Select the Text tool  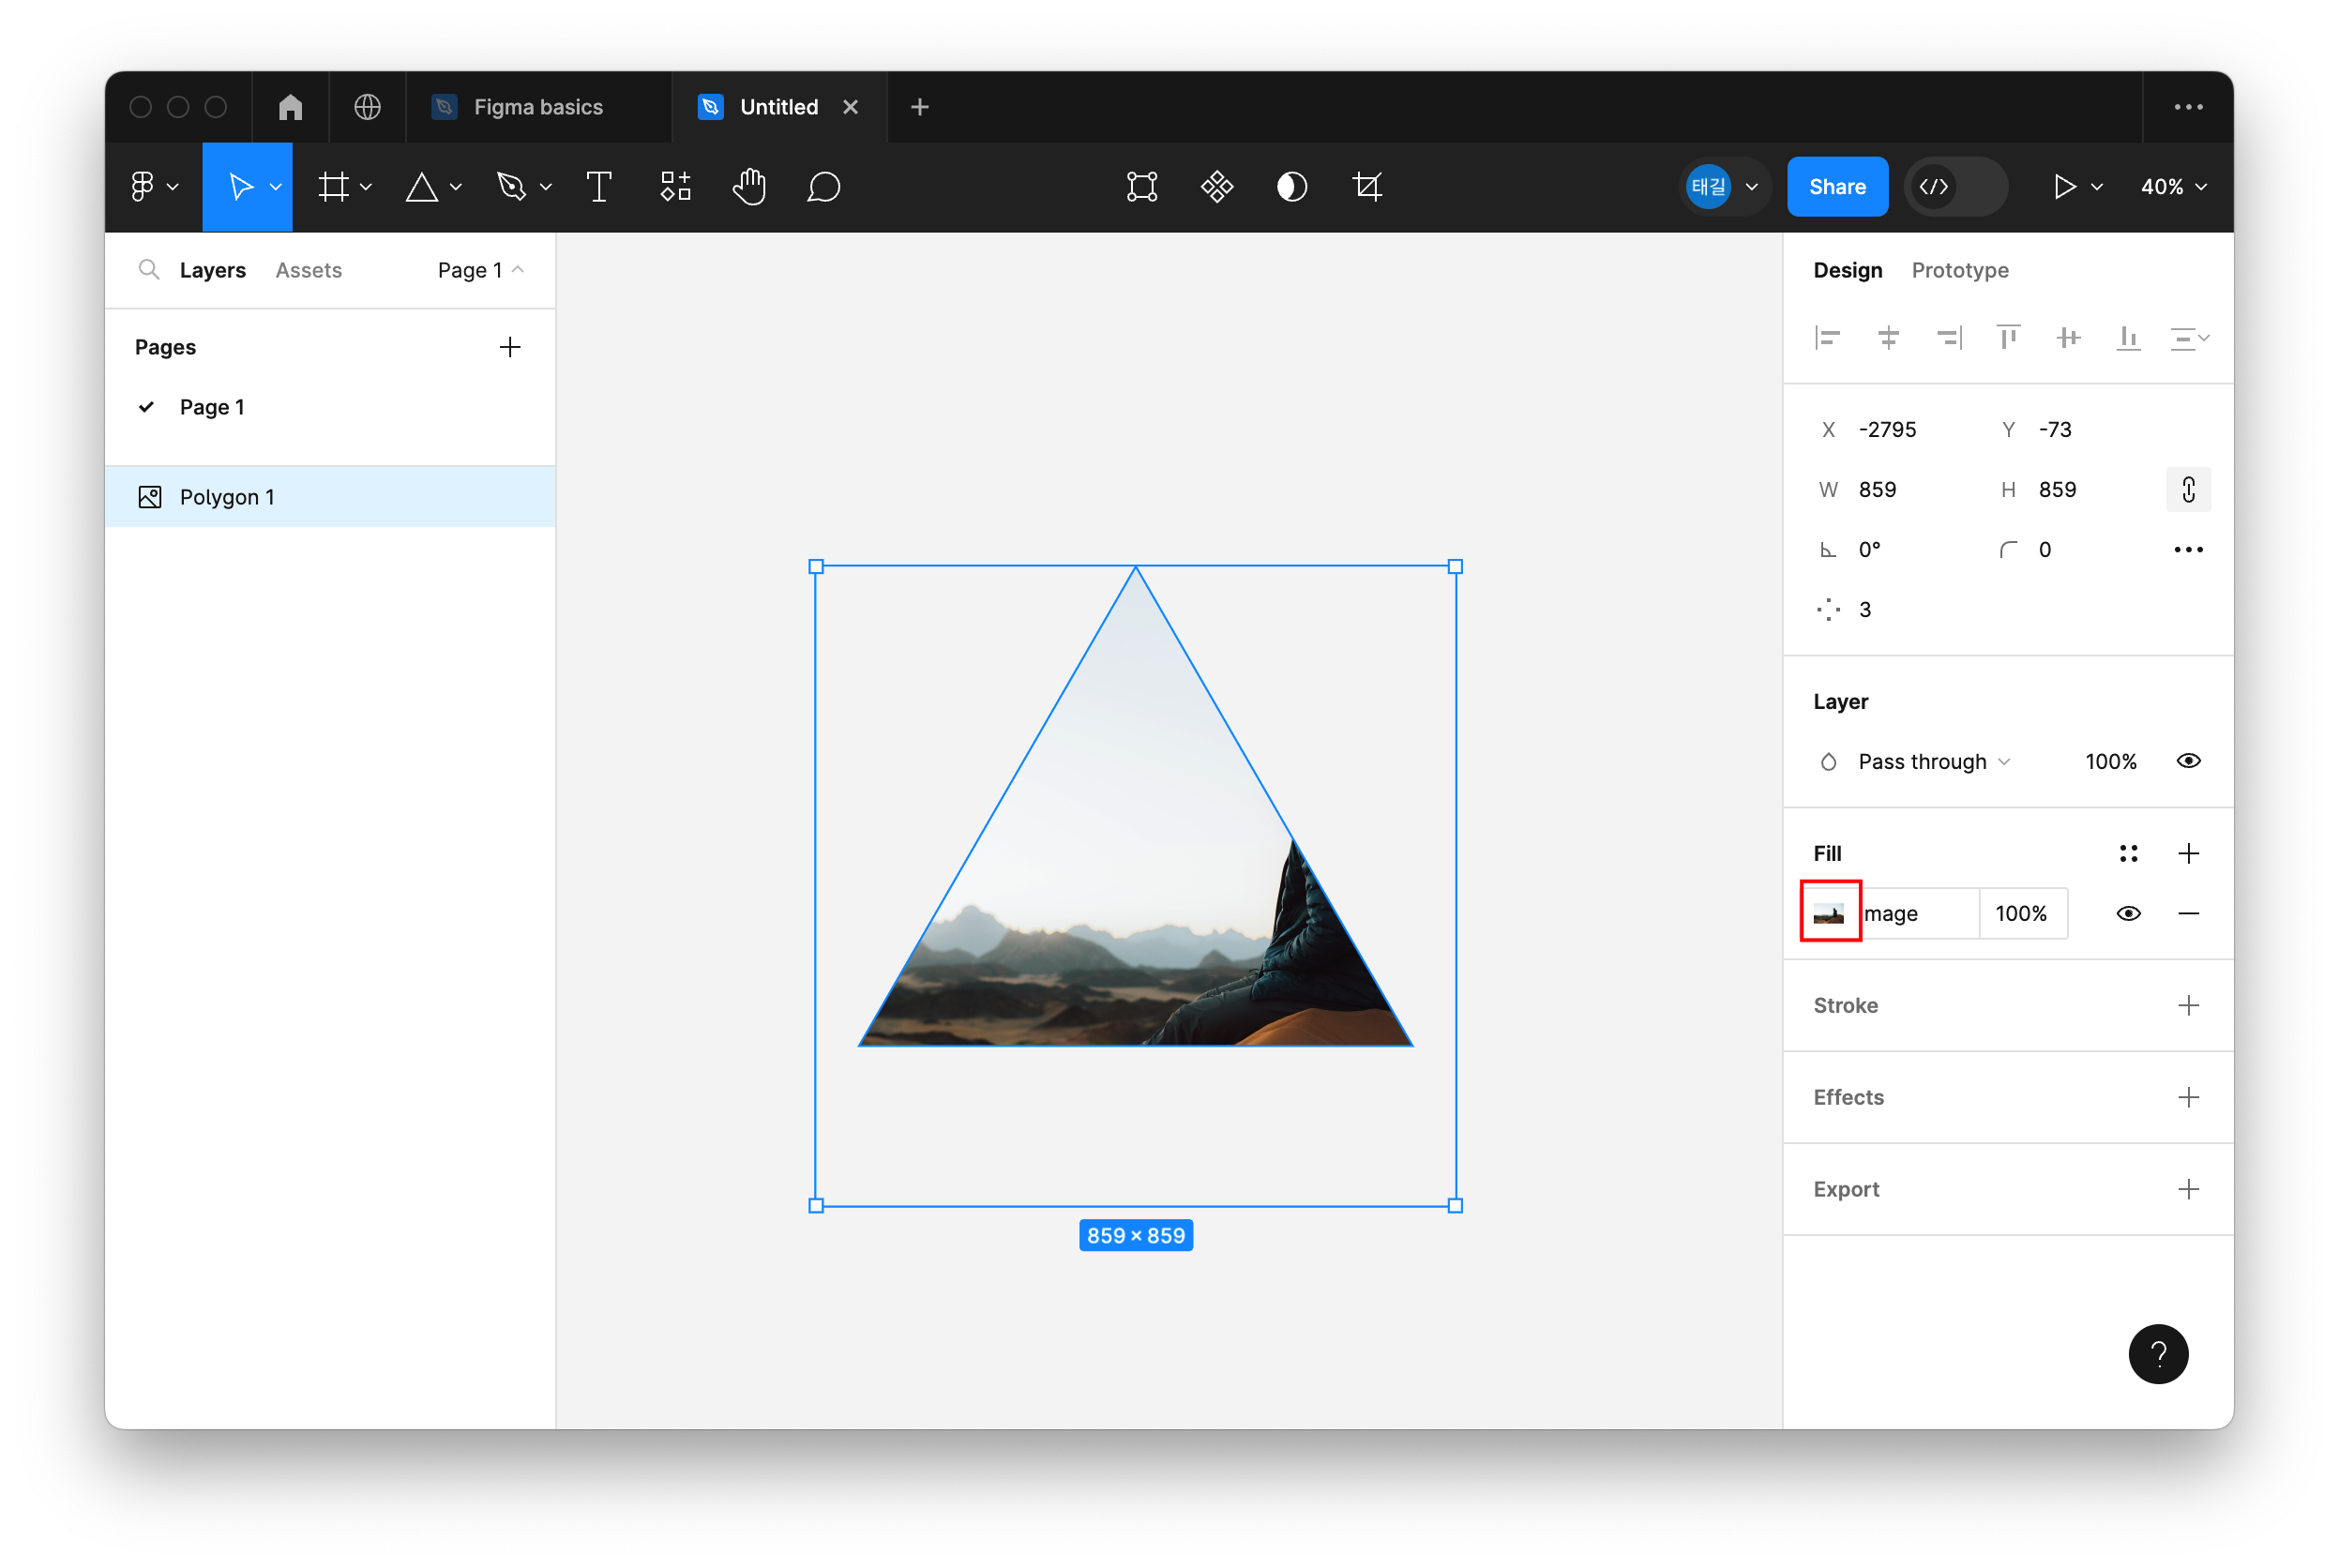598,187
